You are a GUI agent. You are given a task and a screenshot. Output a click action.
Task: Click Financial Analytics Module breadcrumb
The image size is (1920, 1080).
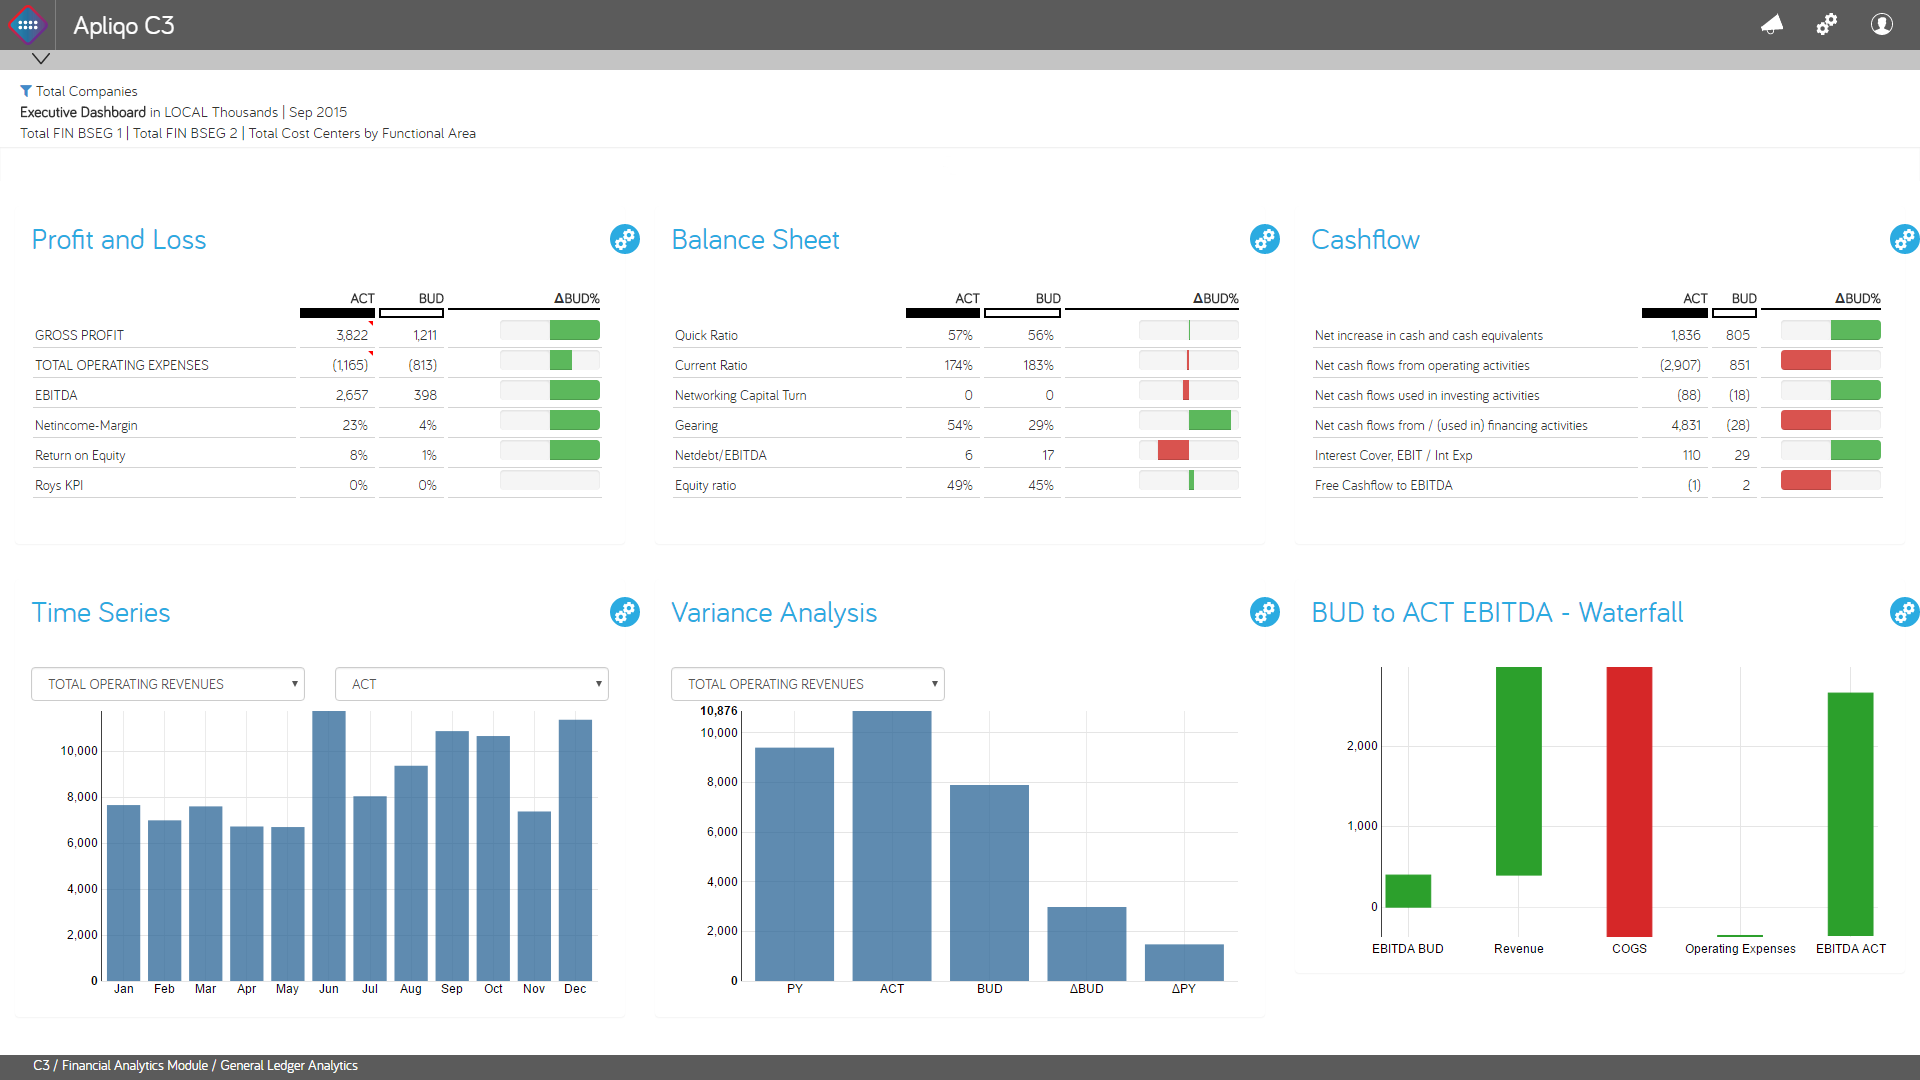[135, 1066]
